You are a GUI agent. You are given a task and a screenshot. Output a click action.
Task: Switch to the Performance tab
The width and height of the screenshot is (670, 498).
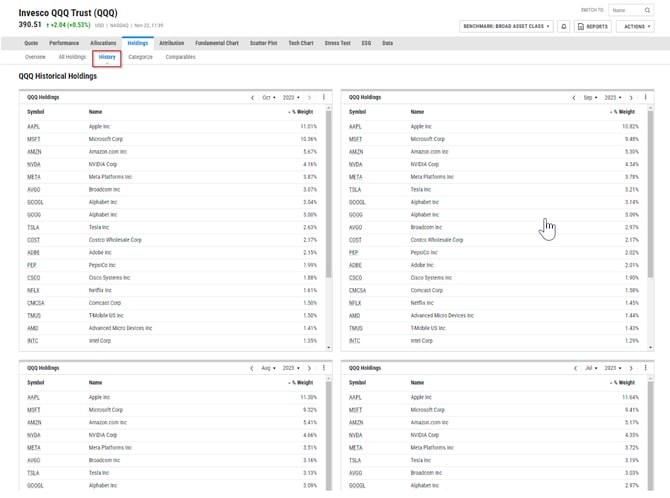pyautogui.click(x=64, y=43)
